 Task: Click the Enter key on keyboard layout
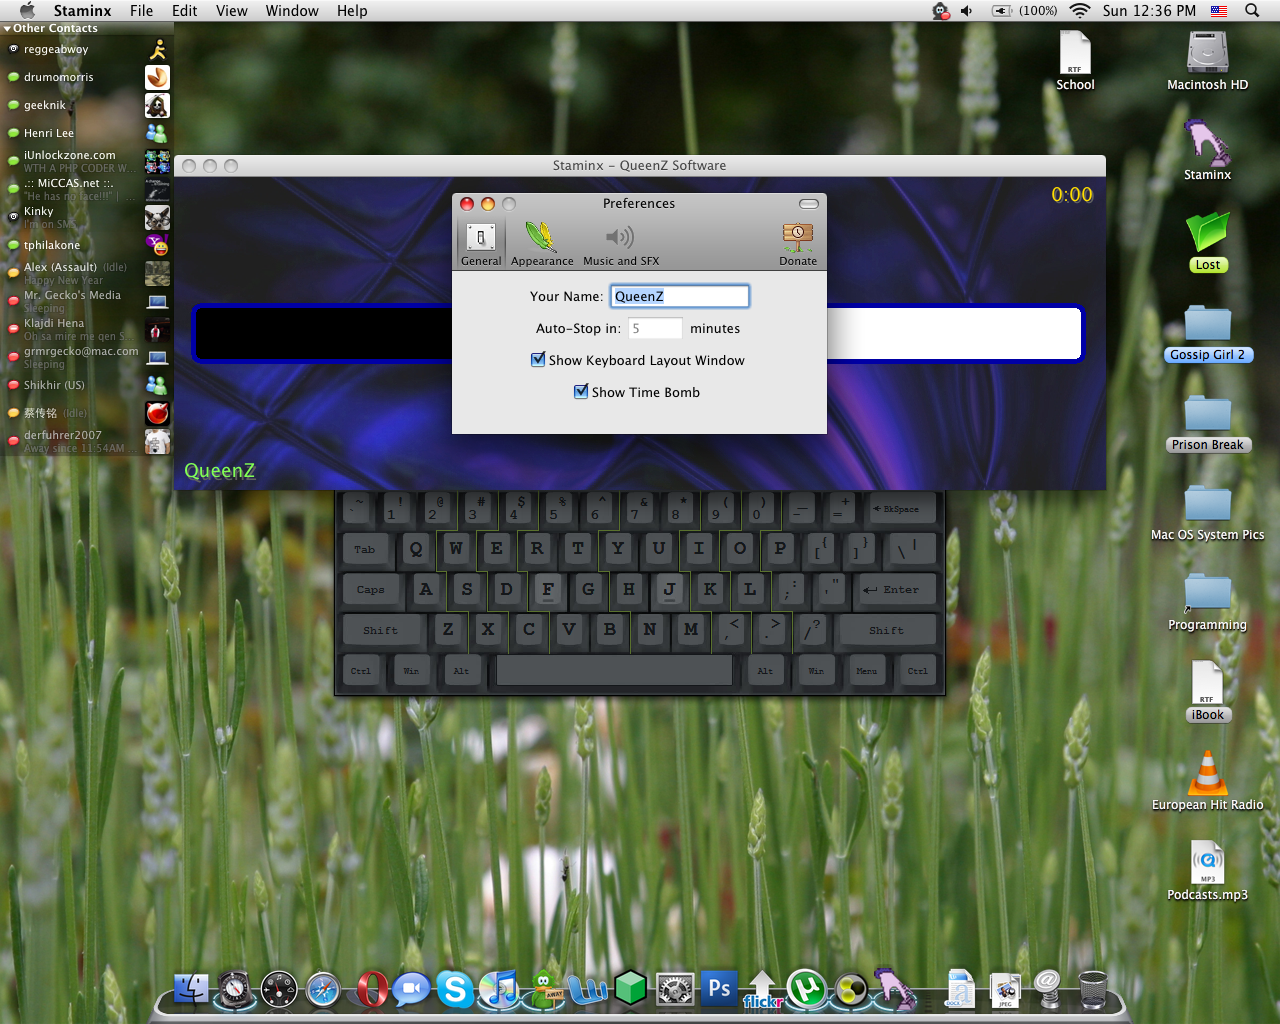[898, 589]
